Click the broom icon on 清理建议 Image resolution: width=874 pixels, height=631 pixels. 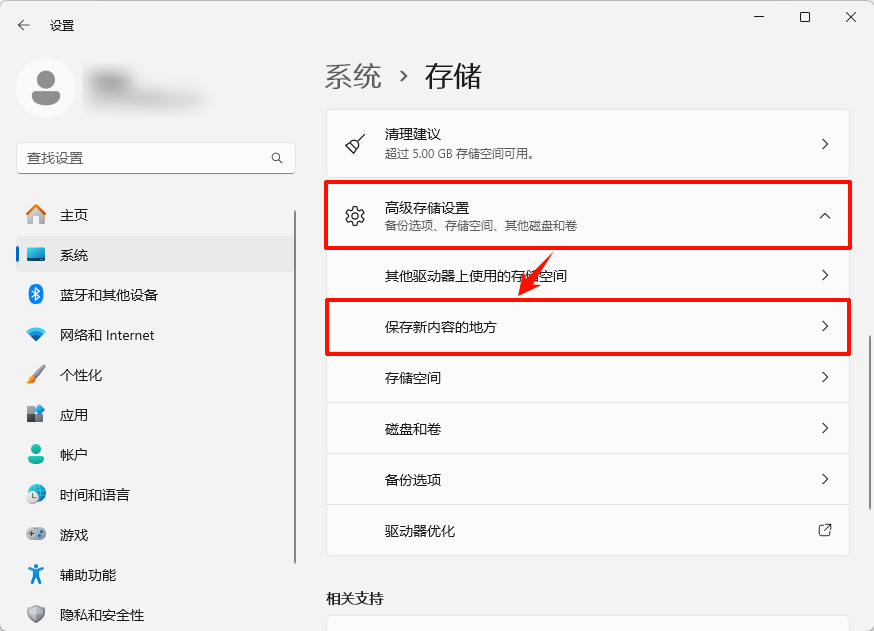point(355,142)
